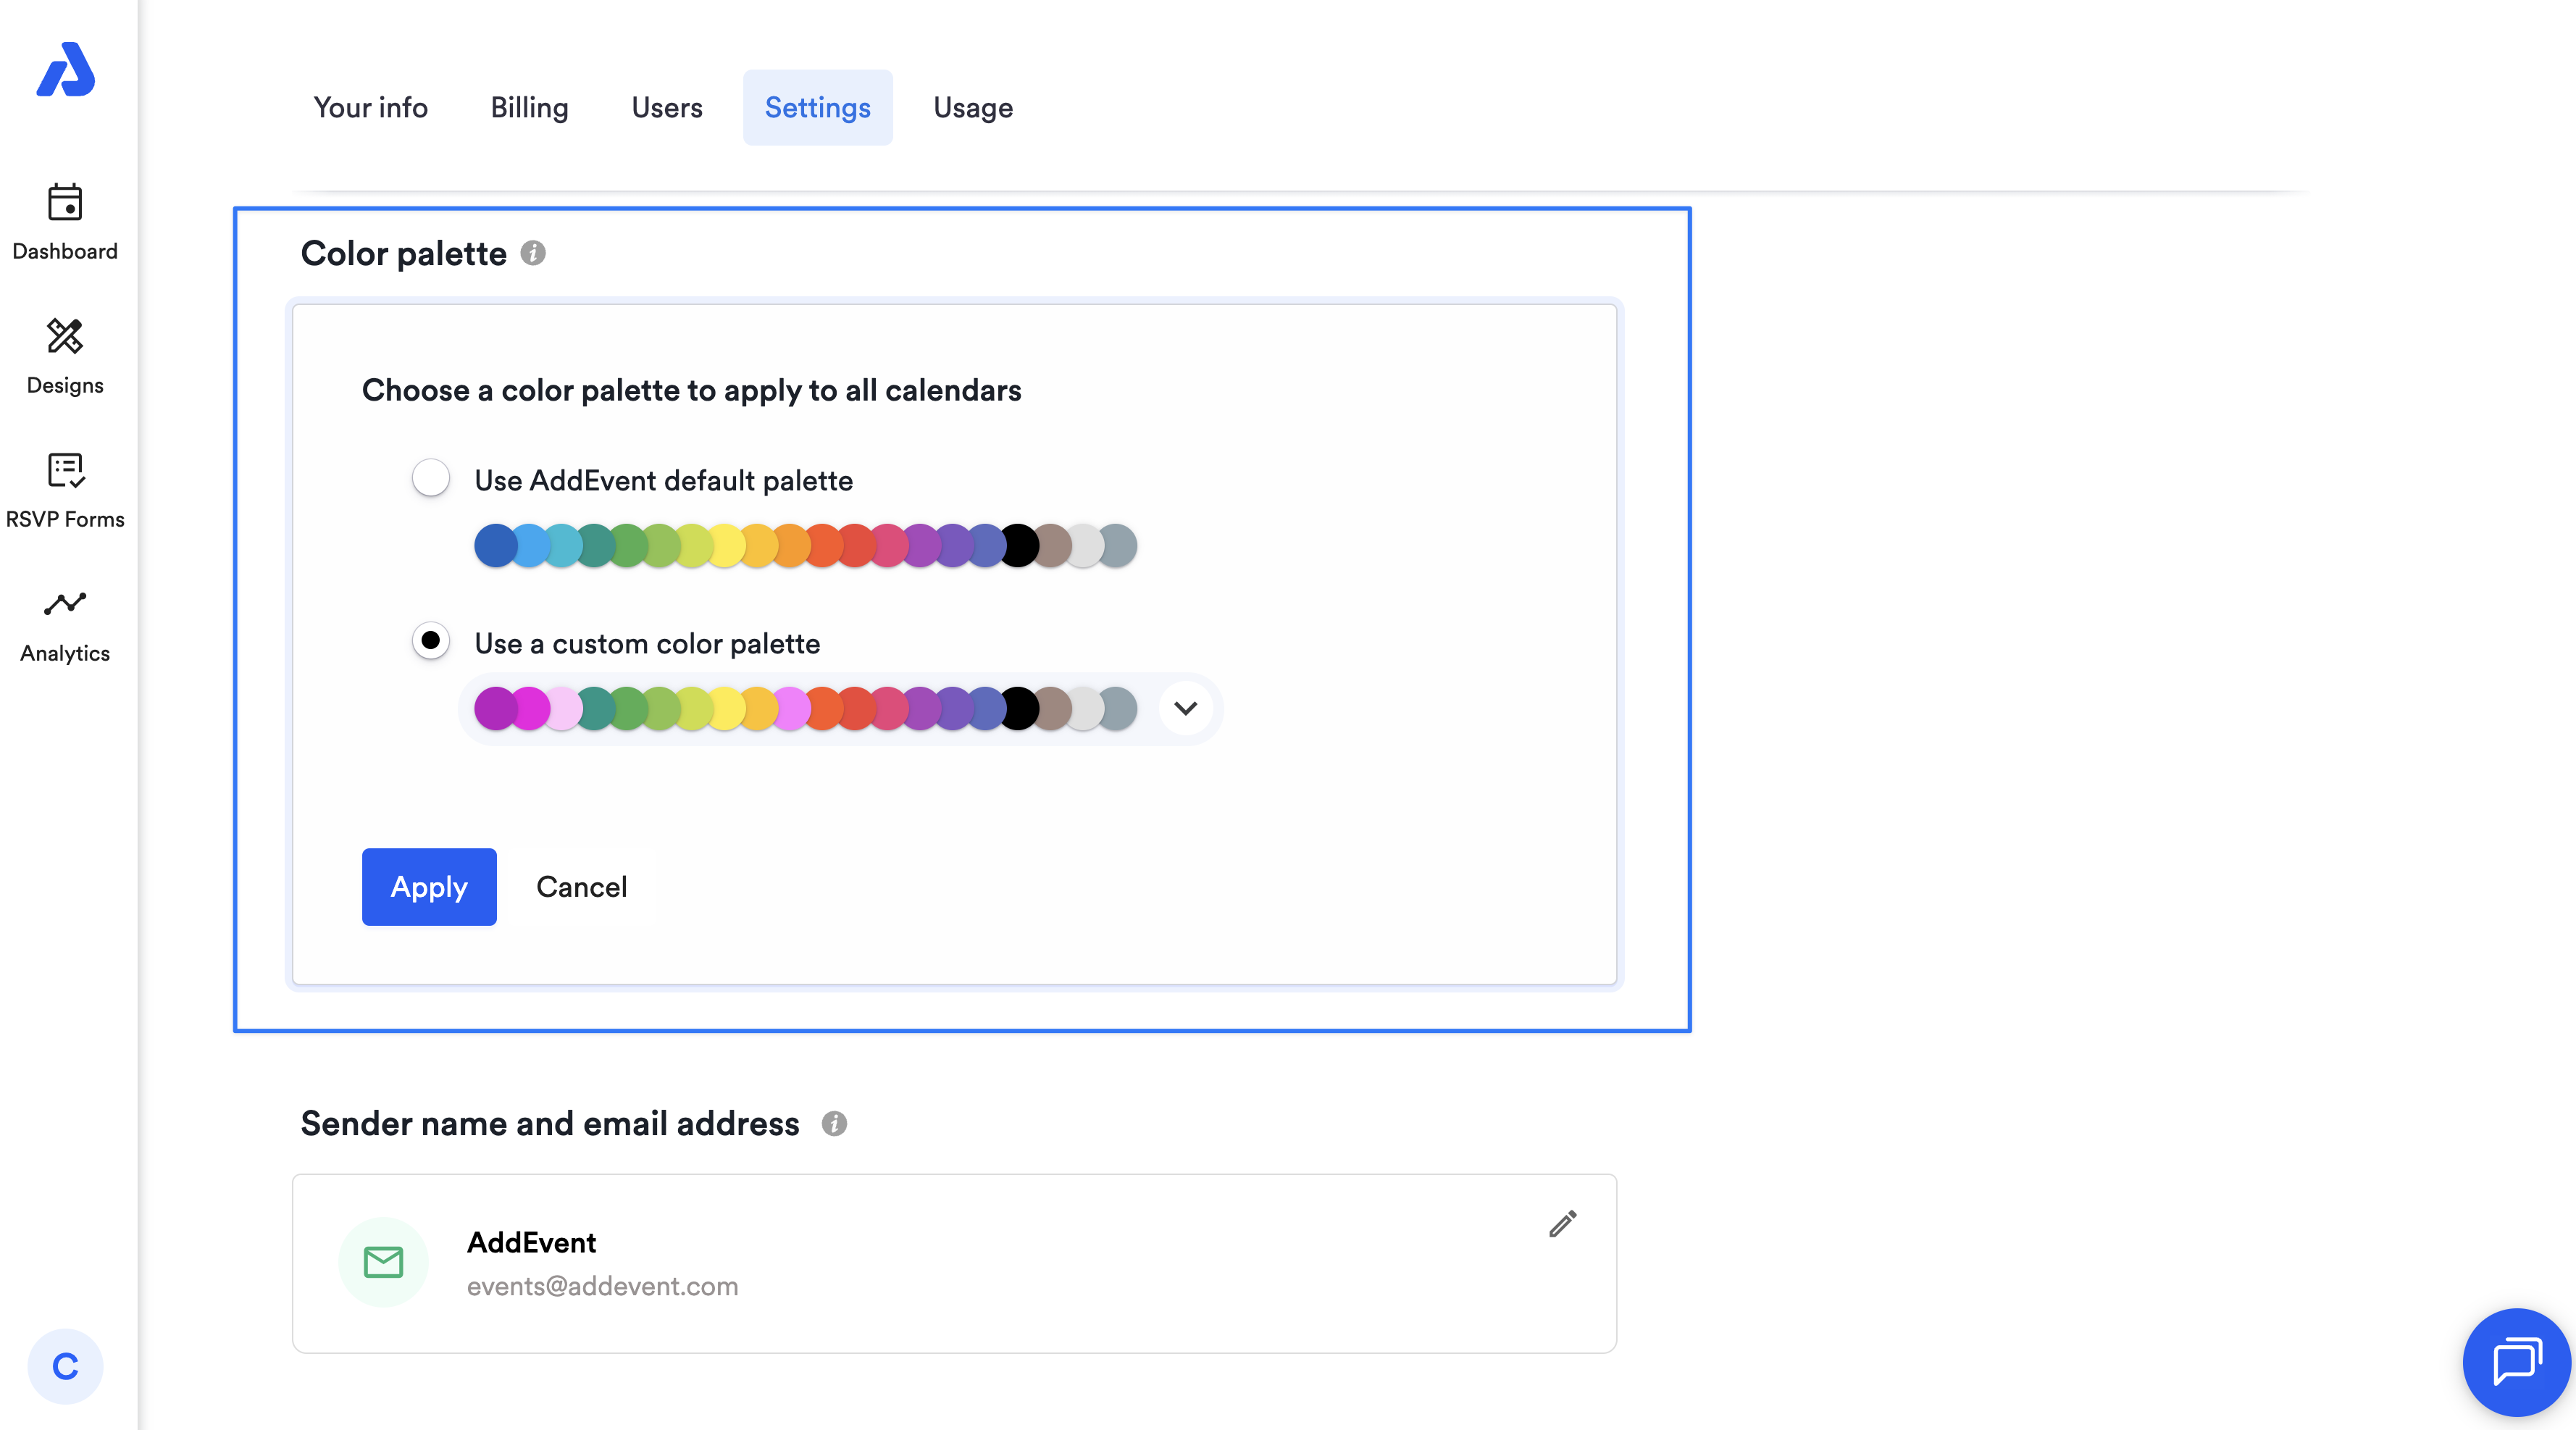Click the events@addevent.com sender email

[602, 1286]
